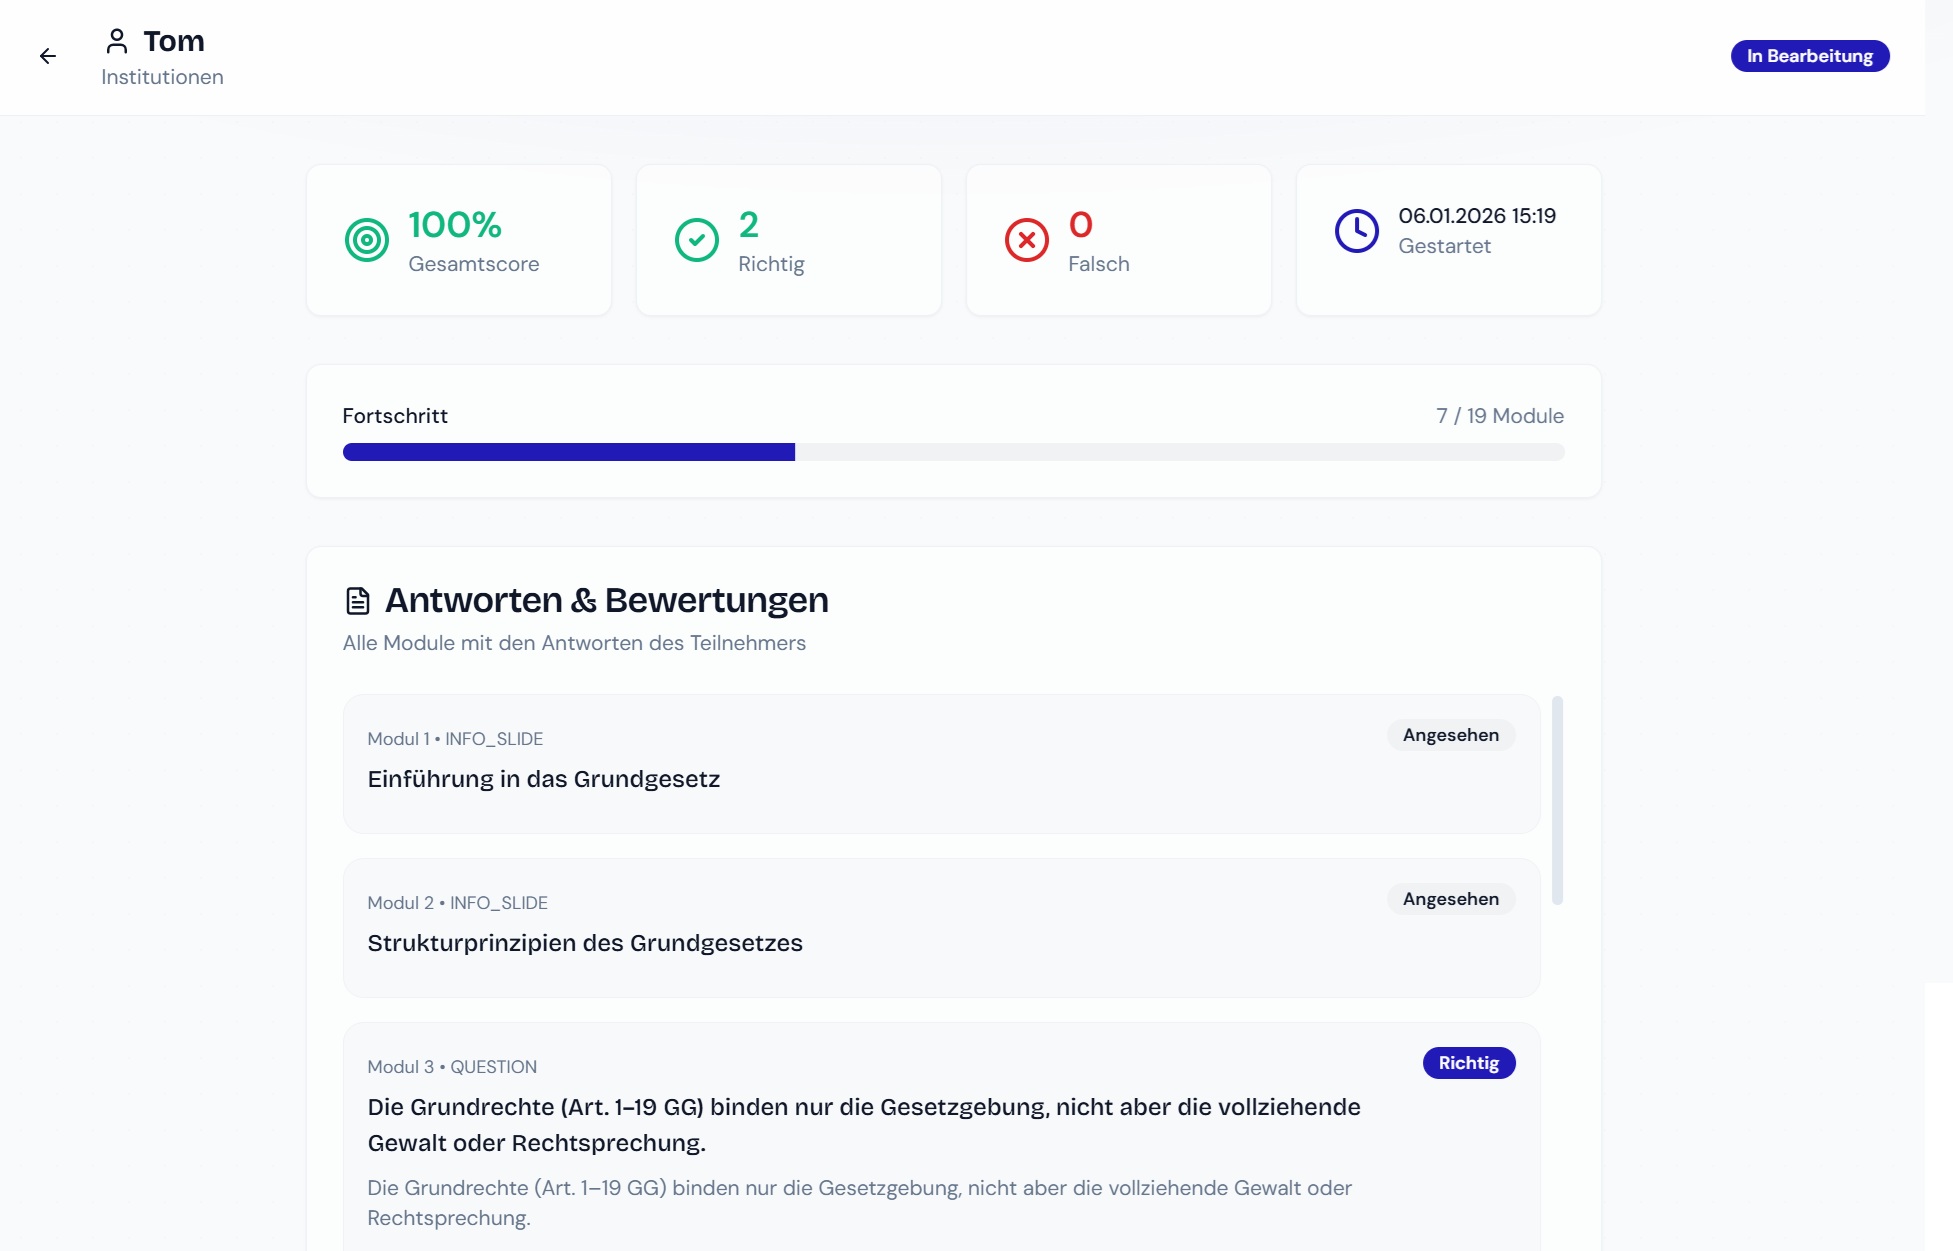This screenshot has height=1251, width=1953.
Task: Click the Fortschritt label
Action: click(x=395, y=416)
